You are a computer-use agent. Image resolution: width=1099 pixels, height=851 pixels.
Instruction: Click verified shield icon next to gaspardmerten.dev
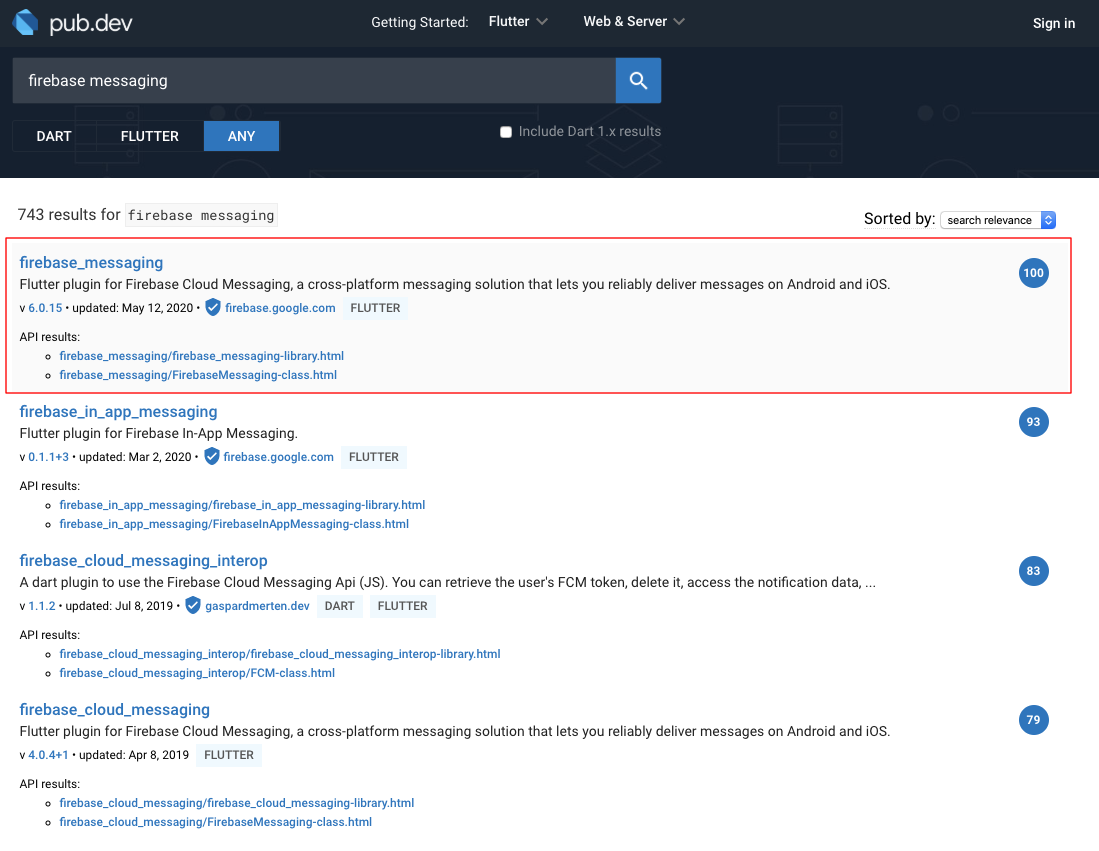193,606
